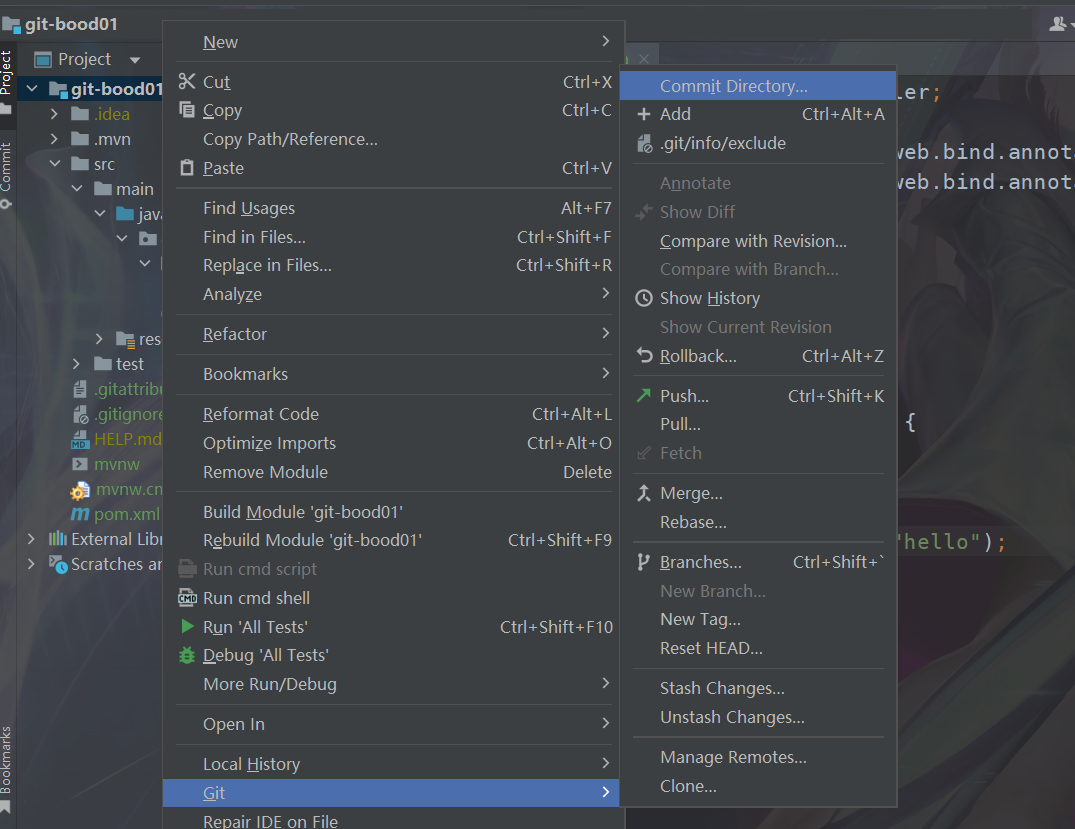Image resolution: width=1075 pixels, height=829 pixels.
Task: Expand the .mvn folder
Action: (x=54, y=139)
